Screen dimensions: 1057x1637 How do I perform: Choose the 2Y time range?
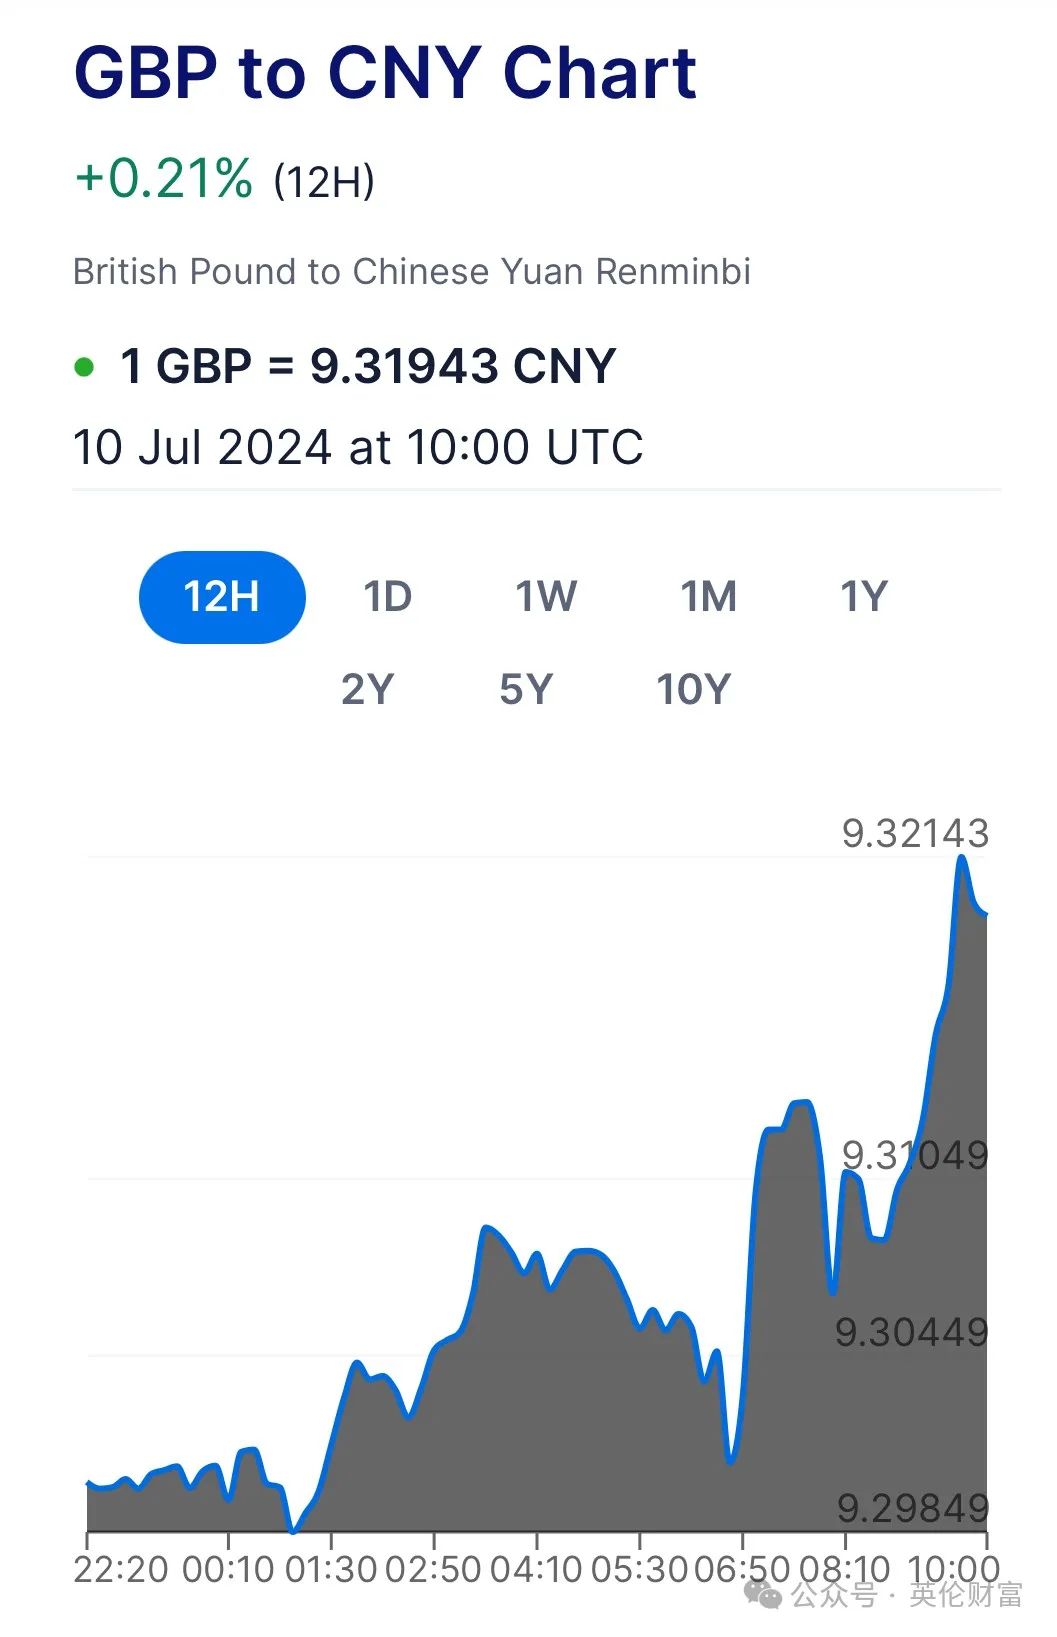coord(368,689)
